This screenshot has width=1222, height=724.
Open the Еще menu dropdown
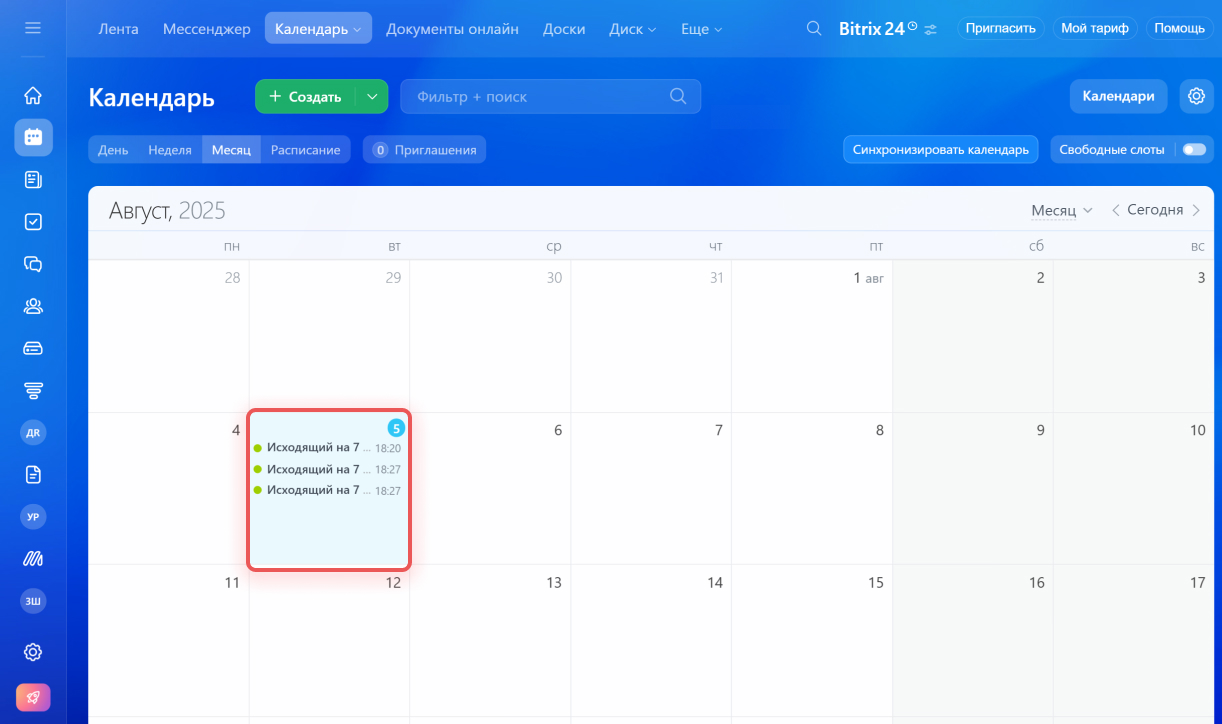click(x=701, y=29)
